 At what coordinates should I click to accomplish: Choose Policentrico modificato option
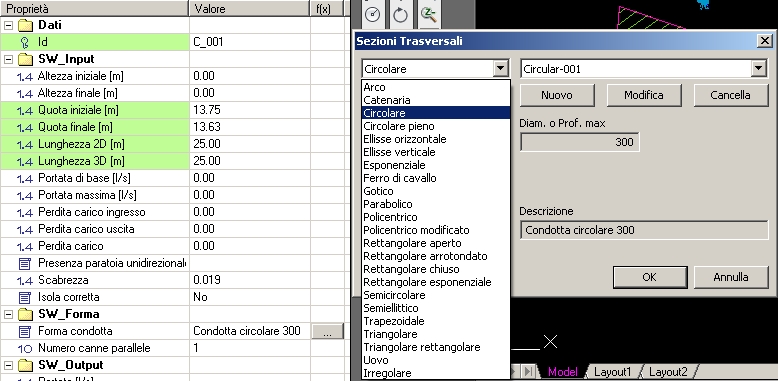pyautogui.click(x=436, y=230)
